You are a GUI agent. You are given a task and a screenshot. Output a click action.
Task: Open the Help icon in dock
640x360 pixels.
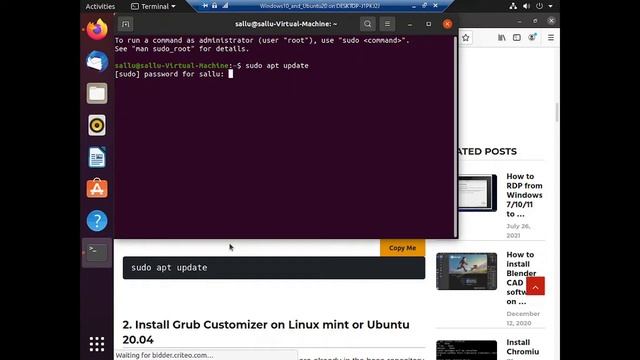click(97, 221)
